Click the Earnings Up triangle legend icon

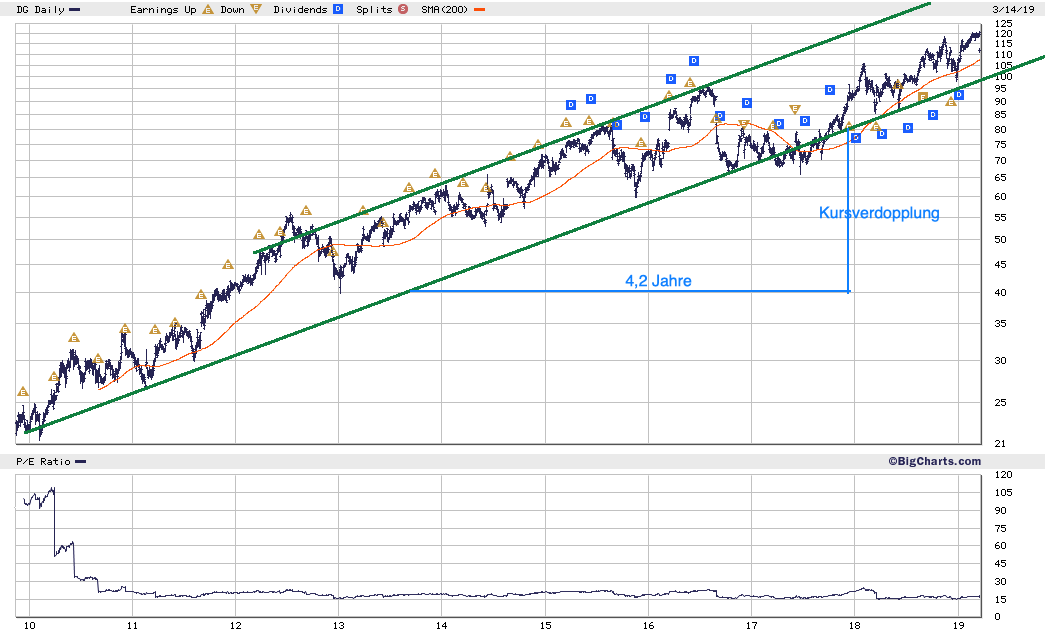208,9
